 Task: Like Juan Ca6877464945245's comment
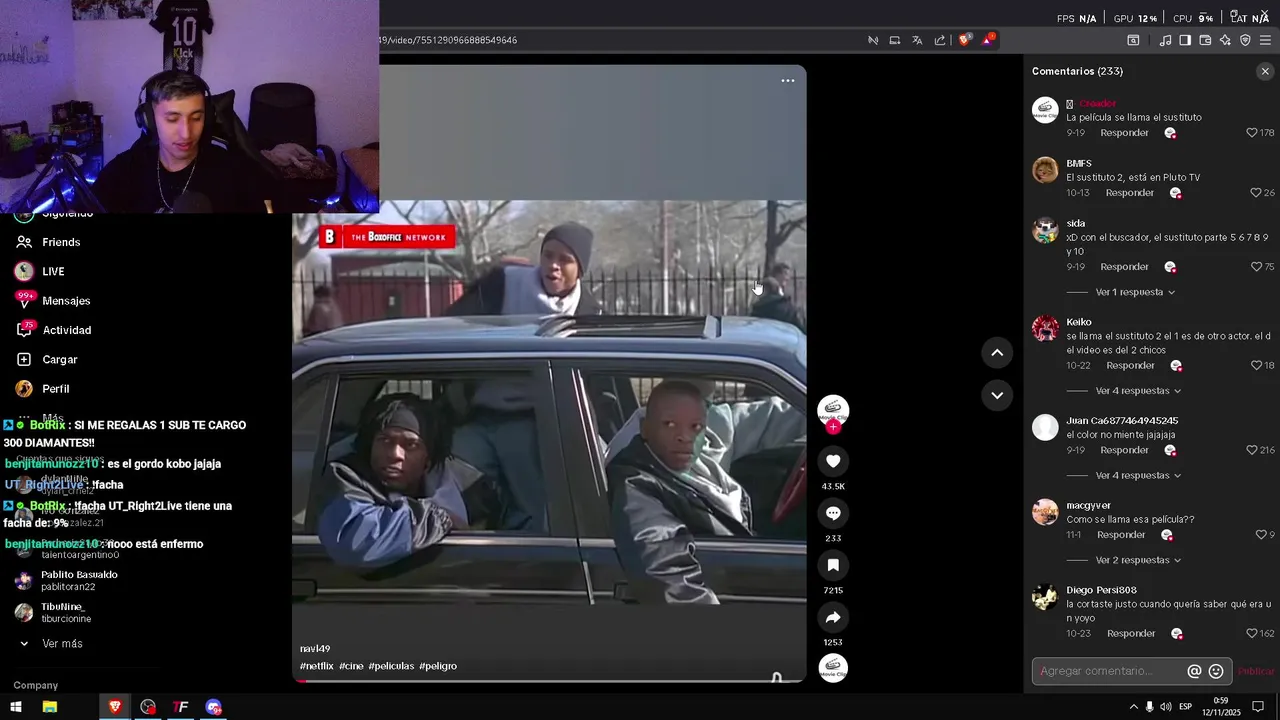click(1251, 450)
